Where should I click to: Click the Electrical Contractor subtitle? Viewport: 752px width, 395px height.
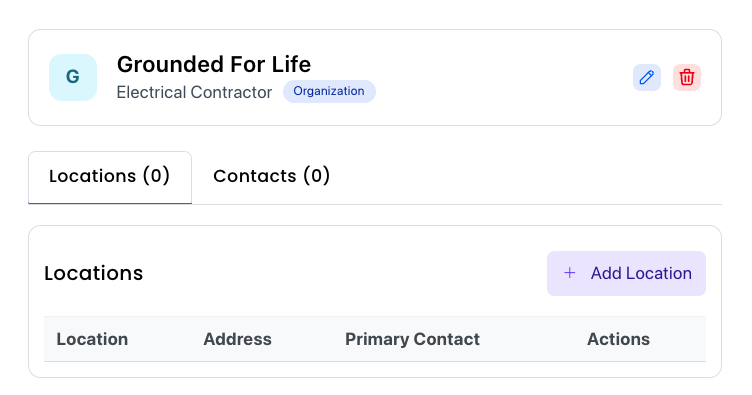coord(194,92)
